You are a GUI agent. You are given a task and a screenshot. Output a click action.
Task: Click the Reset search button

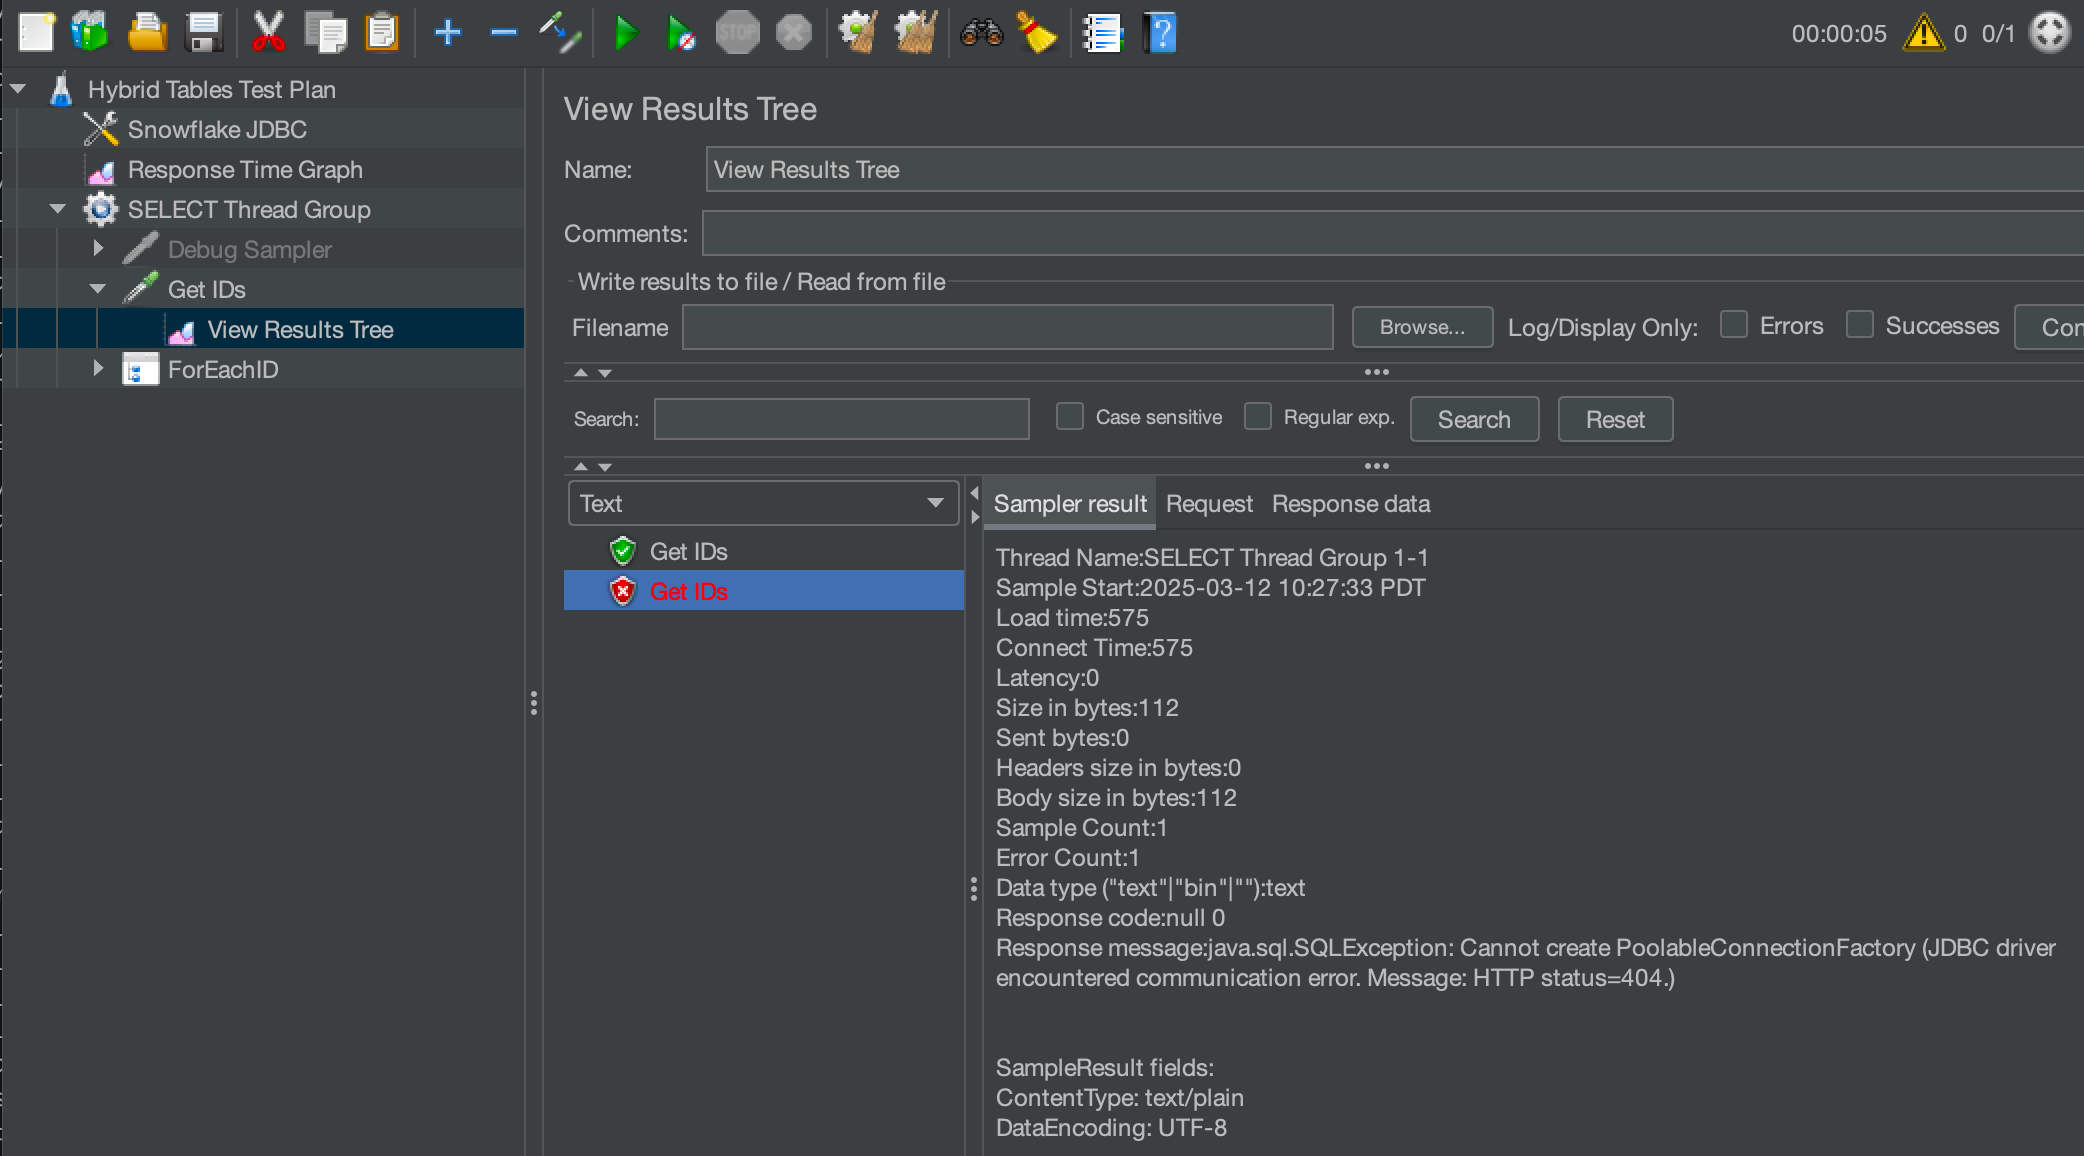click(x=1614, y=419)
